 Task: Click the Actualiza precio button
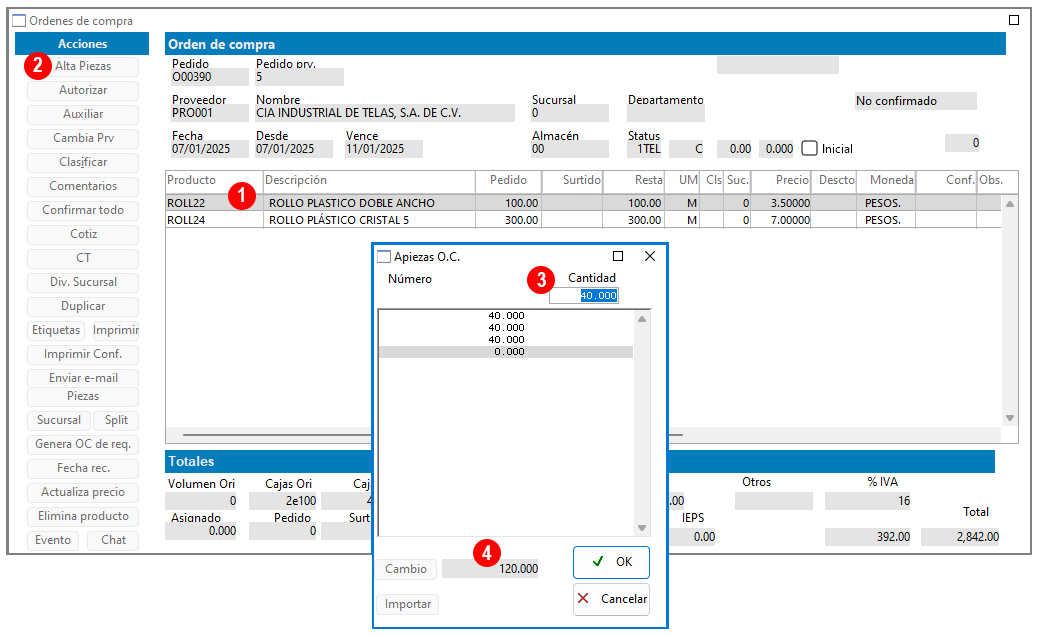(x=83, y=492)
